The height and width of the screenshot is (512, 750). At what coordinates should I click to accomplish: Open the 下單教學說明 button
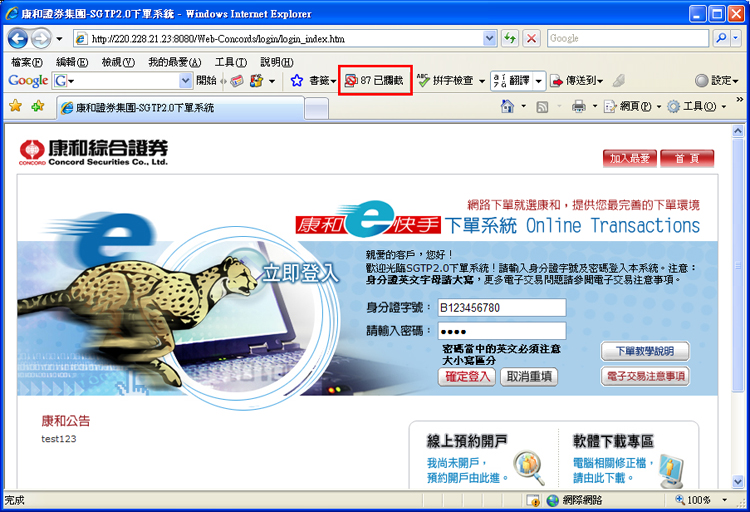(x=645, y=351)
